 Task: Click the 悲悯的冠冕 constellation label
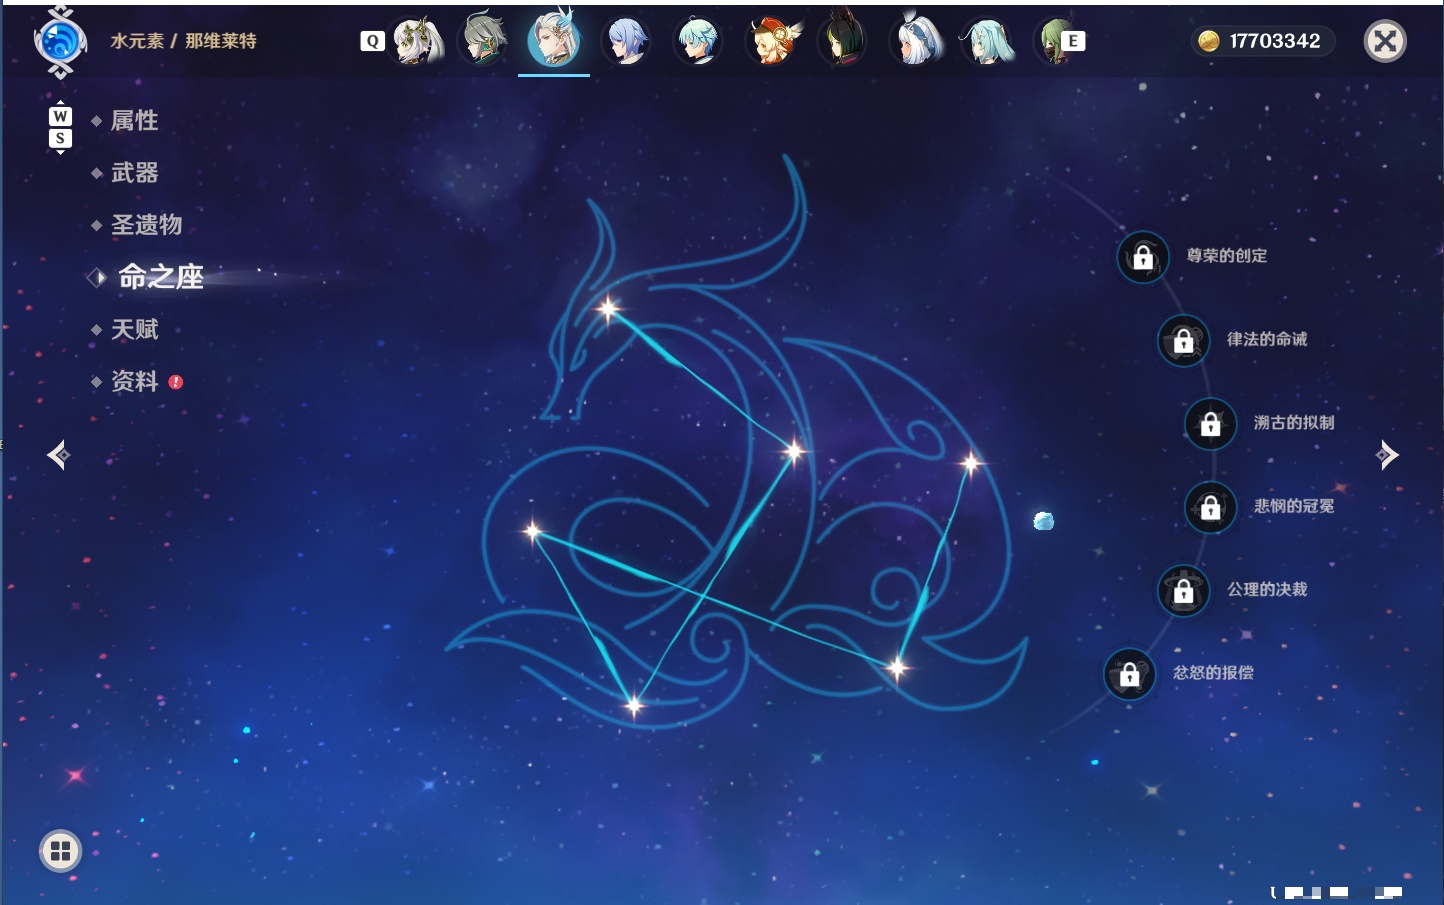coord(1294,506)
